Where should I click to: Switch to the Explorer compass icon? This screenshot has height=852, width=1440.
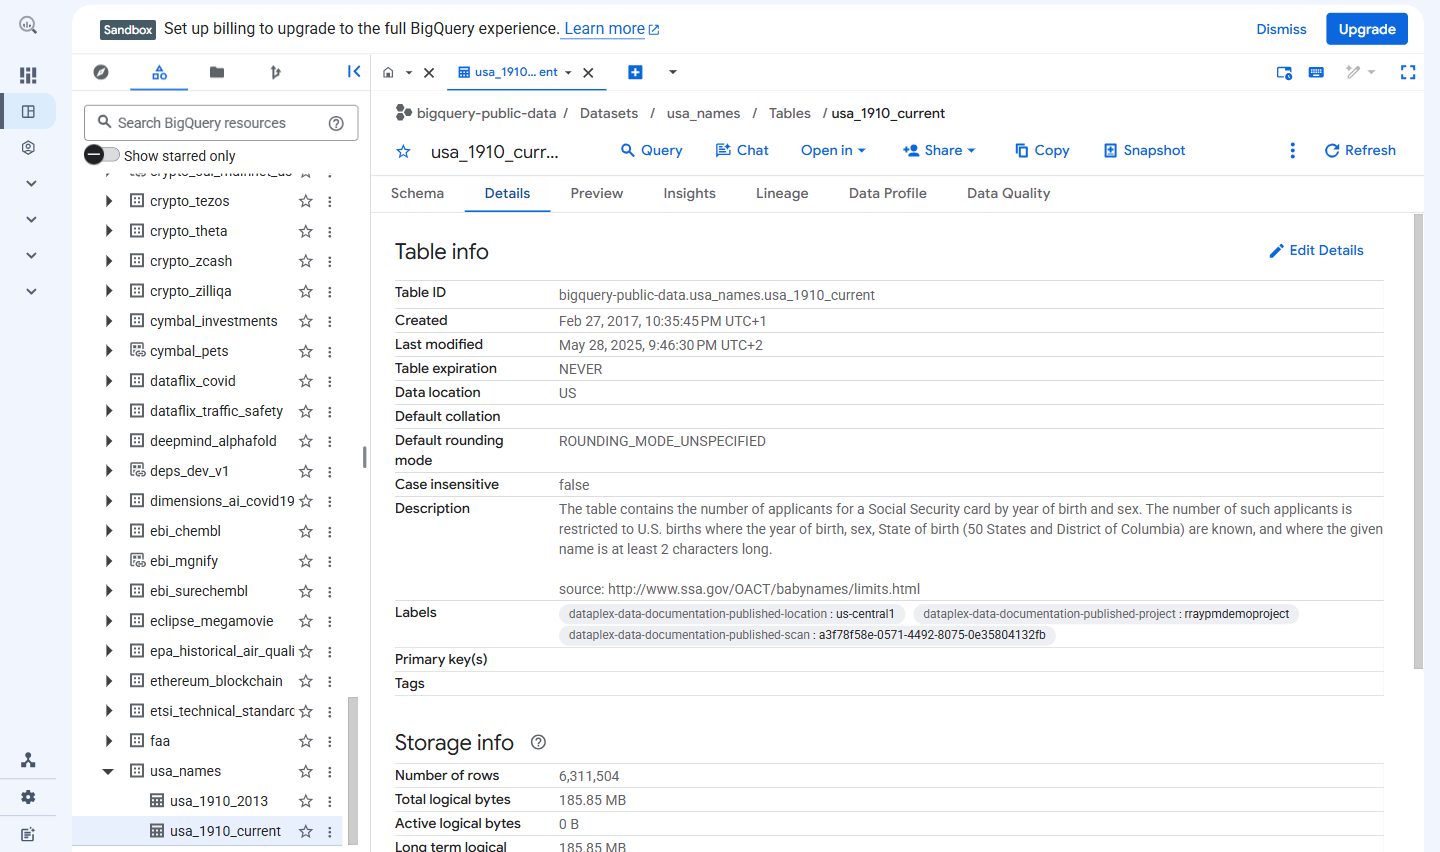click(101, 72)
